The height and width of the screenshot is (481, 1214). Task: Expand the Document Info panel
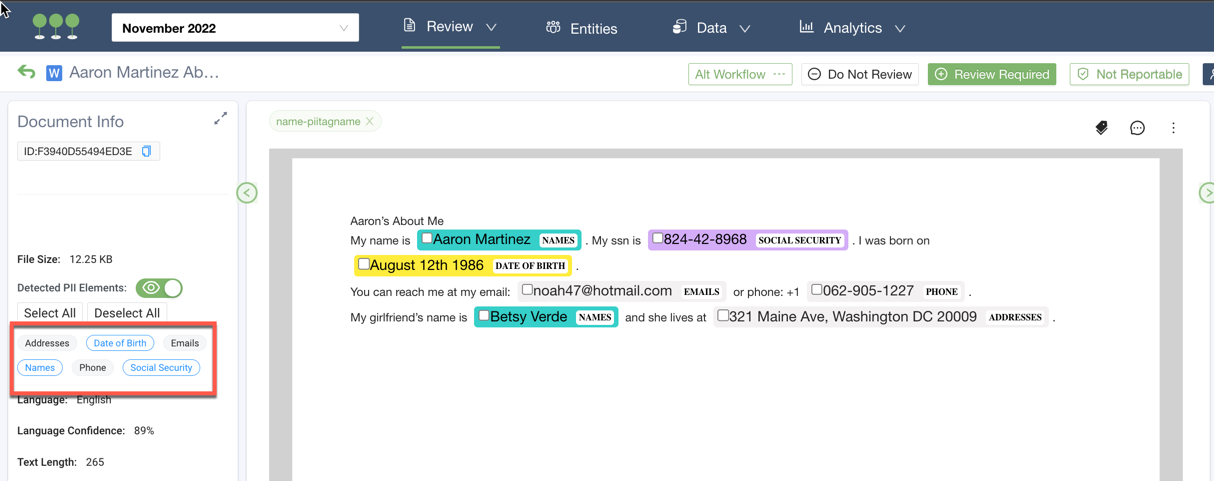pyautogui.click(x=220, y=119)
